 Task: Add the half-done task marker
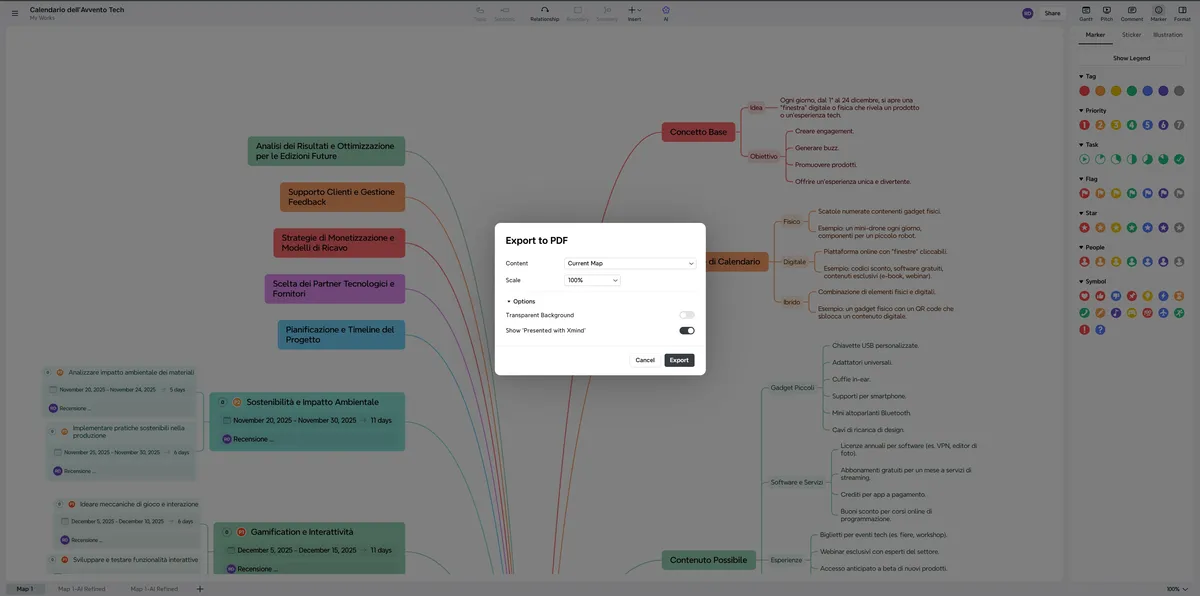1132,159
